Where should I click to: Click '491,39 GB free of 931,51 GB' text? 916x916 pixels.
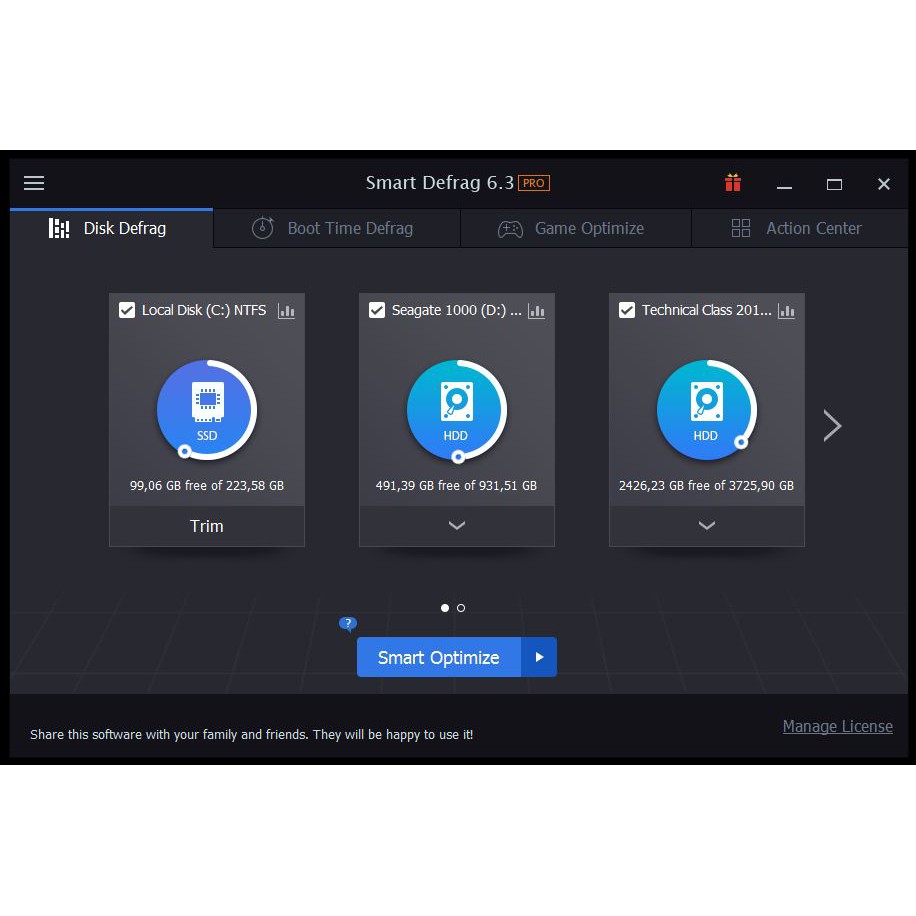[456, 485]
